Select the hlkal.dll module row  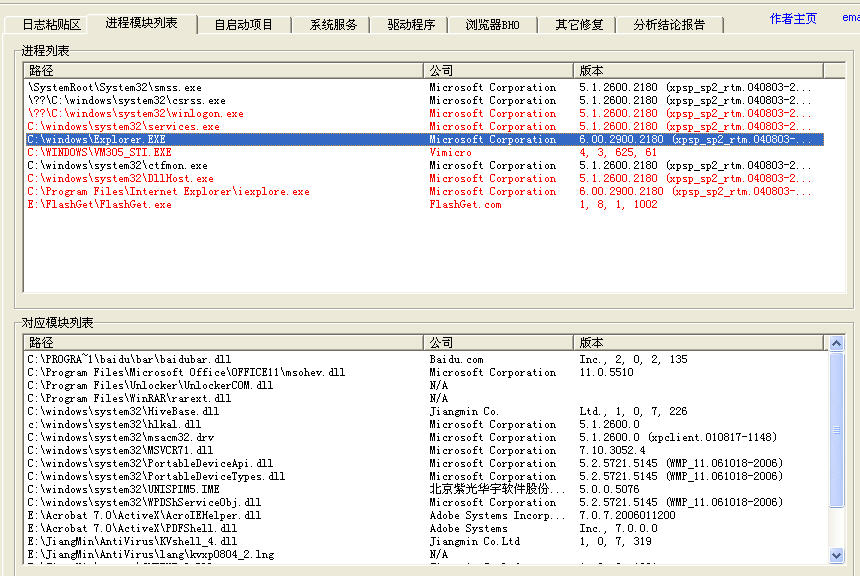click(425, 424)
